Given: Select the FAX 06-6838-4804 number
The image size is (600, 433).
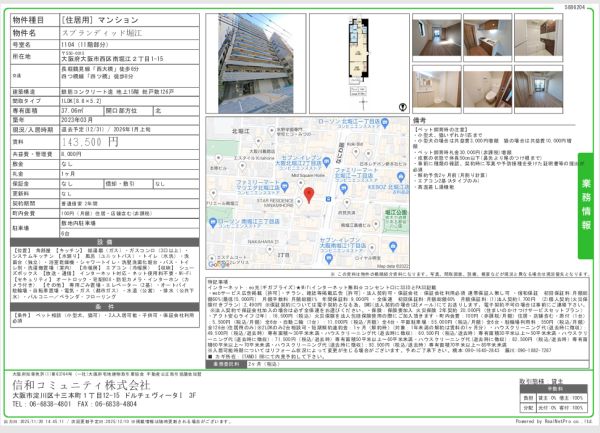Looking at the screenshot, I should pos(107,404).
